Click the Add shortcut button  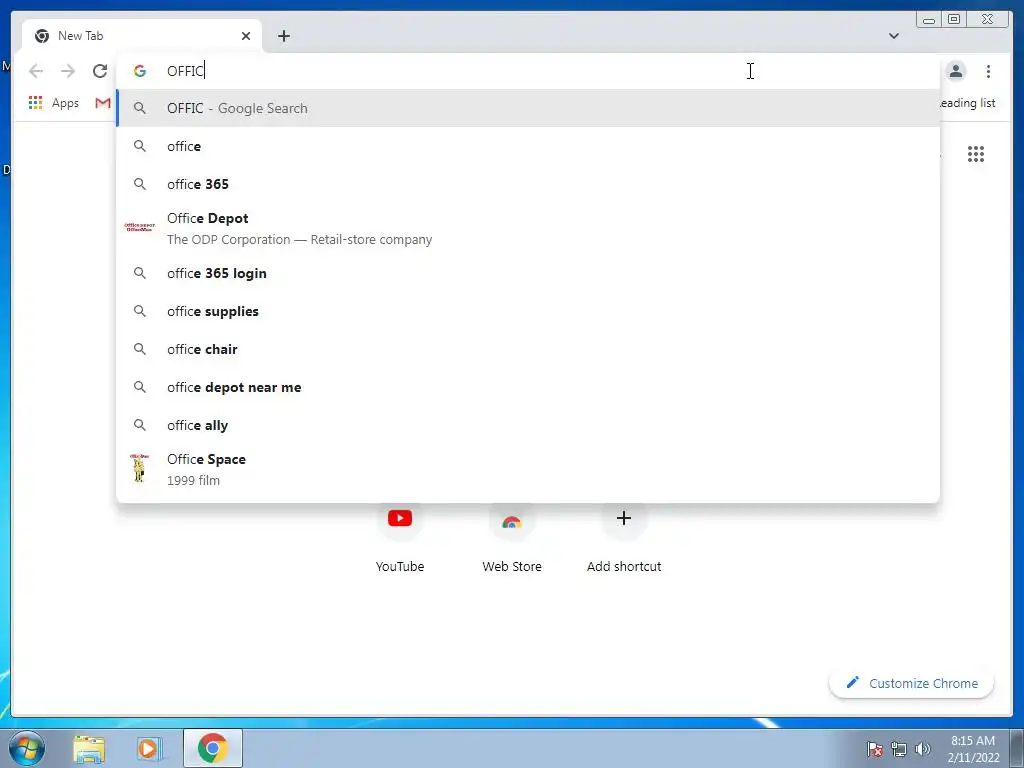624,537
